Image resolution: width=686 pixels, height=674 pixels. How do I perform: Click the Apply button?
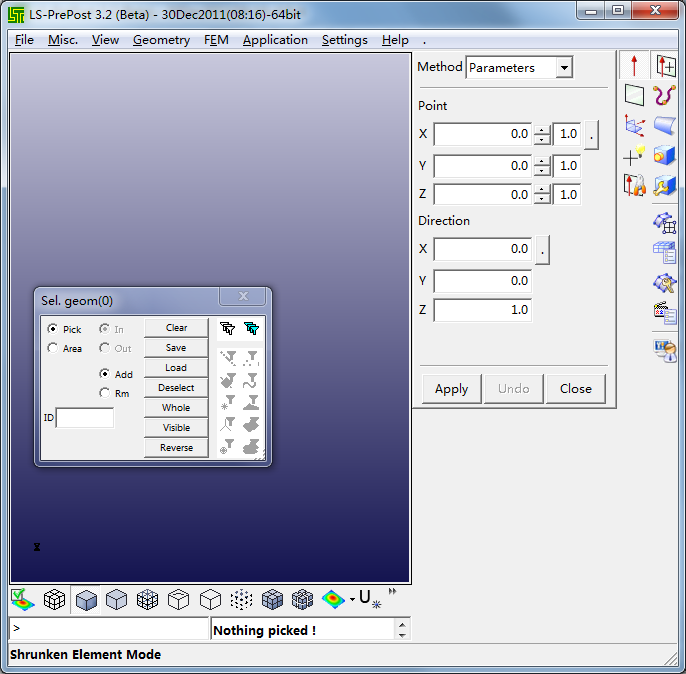coord(452,388)
